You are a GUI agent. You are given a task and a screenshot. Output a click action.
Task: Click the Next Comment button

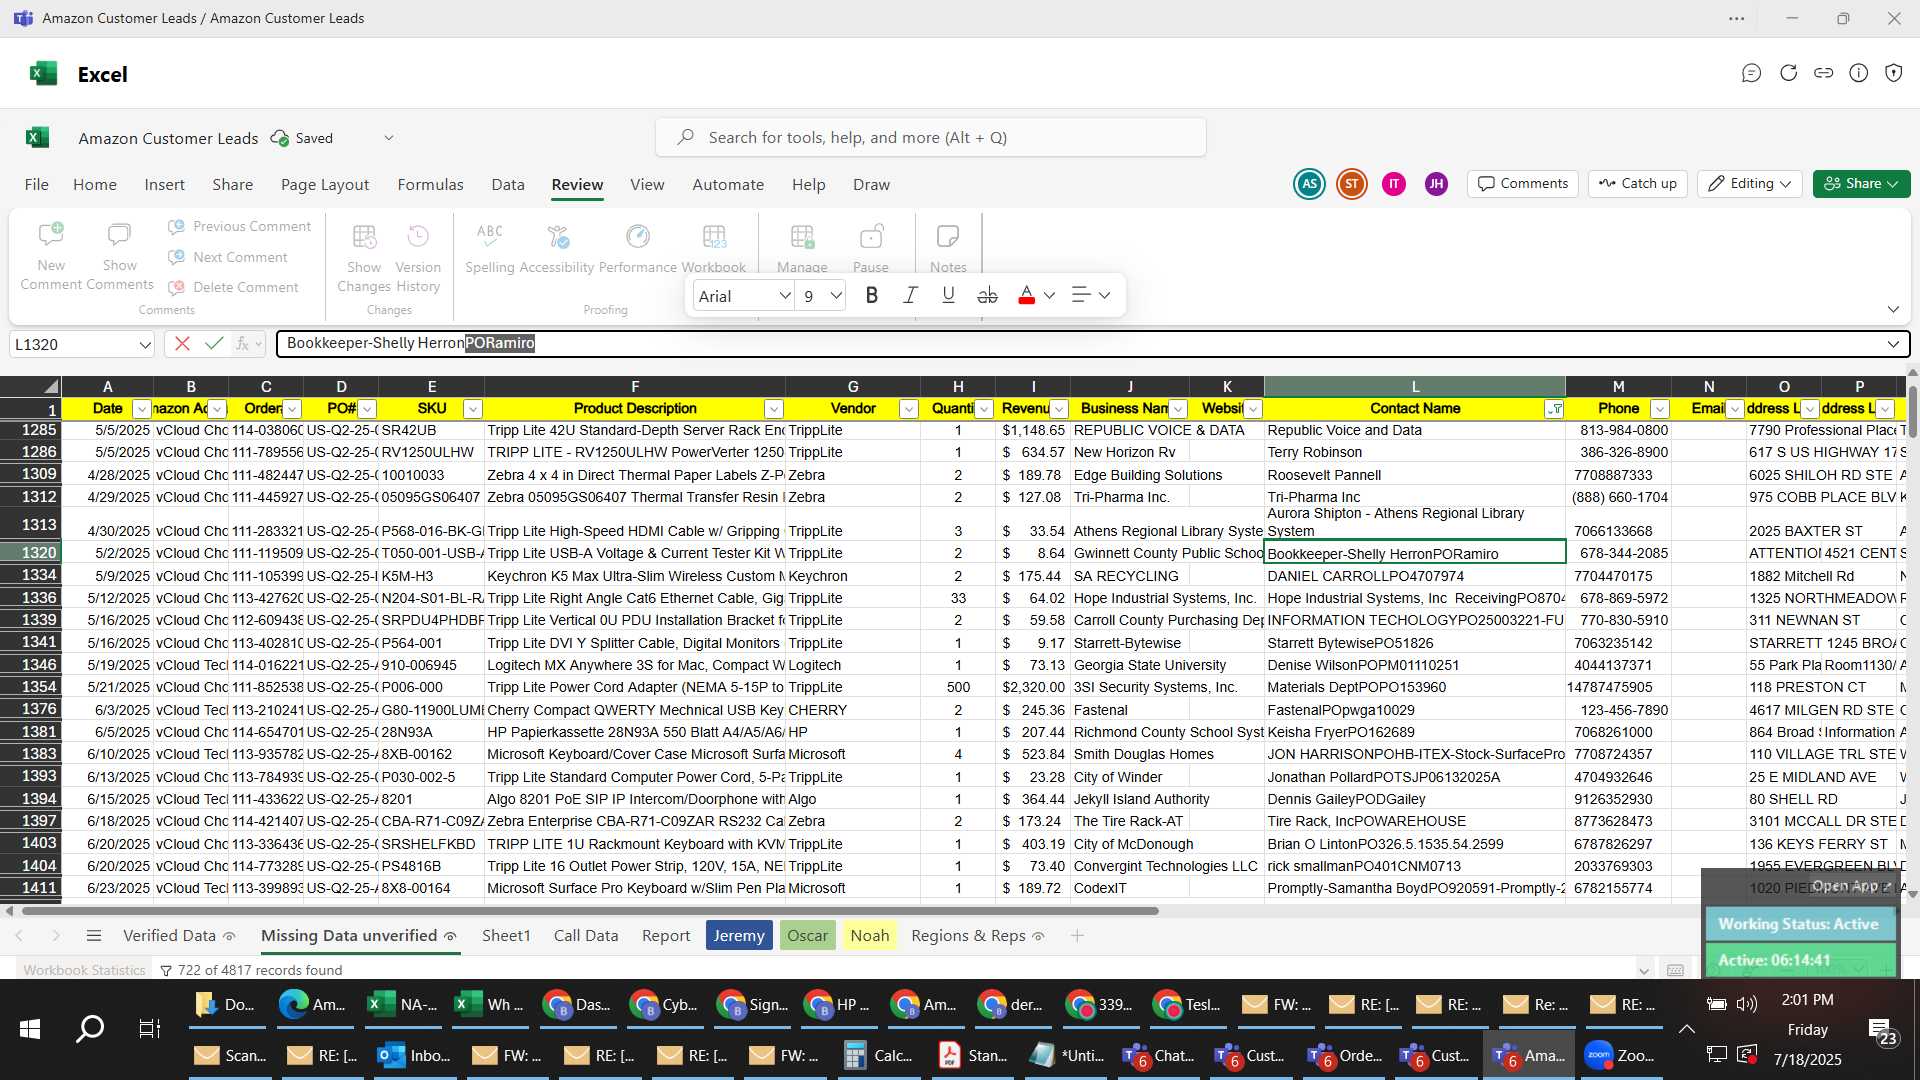tap(228, 257)
